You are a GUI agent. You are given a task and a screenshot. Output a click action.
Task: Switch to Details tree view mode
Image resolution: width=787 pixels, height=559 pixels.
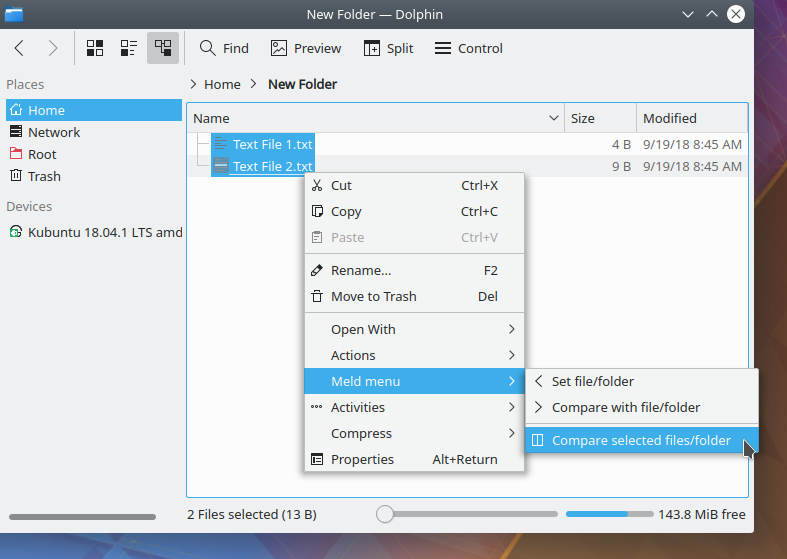pos(163,48)
